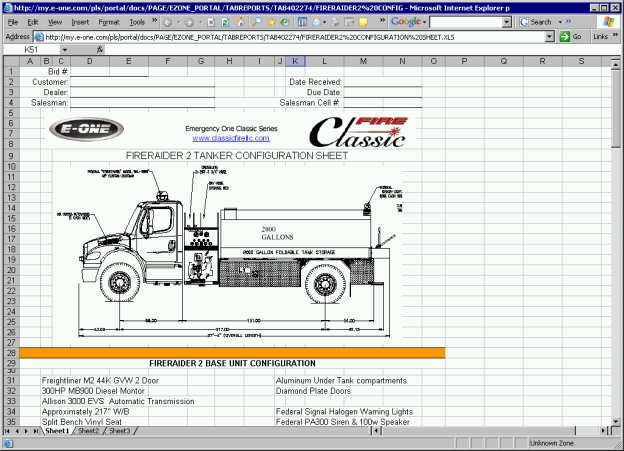This screenshot has width=624, height=451.
Task: Expand hidden menu items chevron after Tools
Action: coord(155,20)
